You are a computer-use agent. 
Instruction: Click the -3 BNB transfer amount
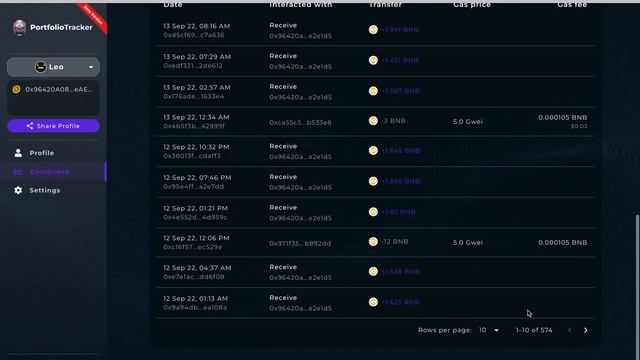point(393,121)
